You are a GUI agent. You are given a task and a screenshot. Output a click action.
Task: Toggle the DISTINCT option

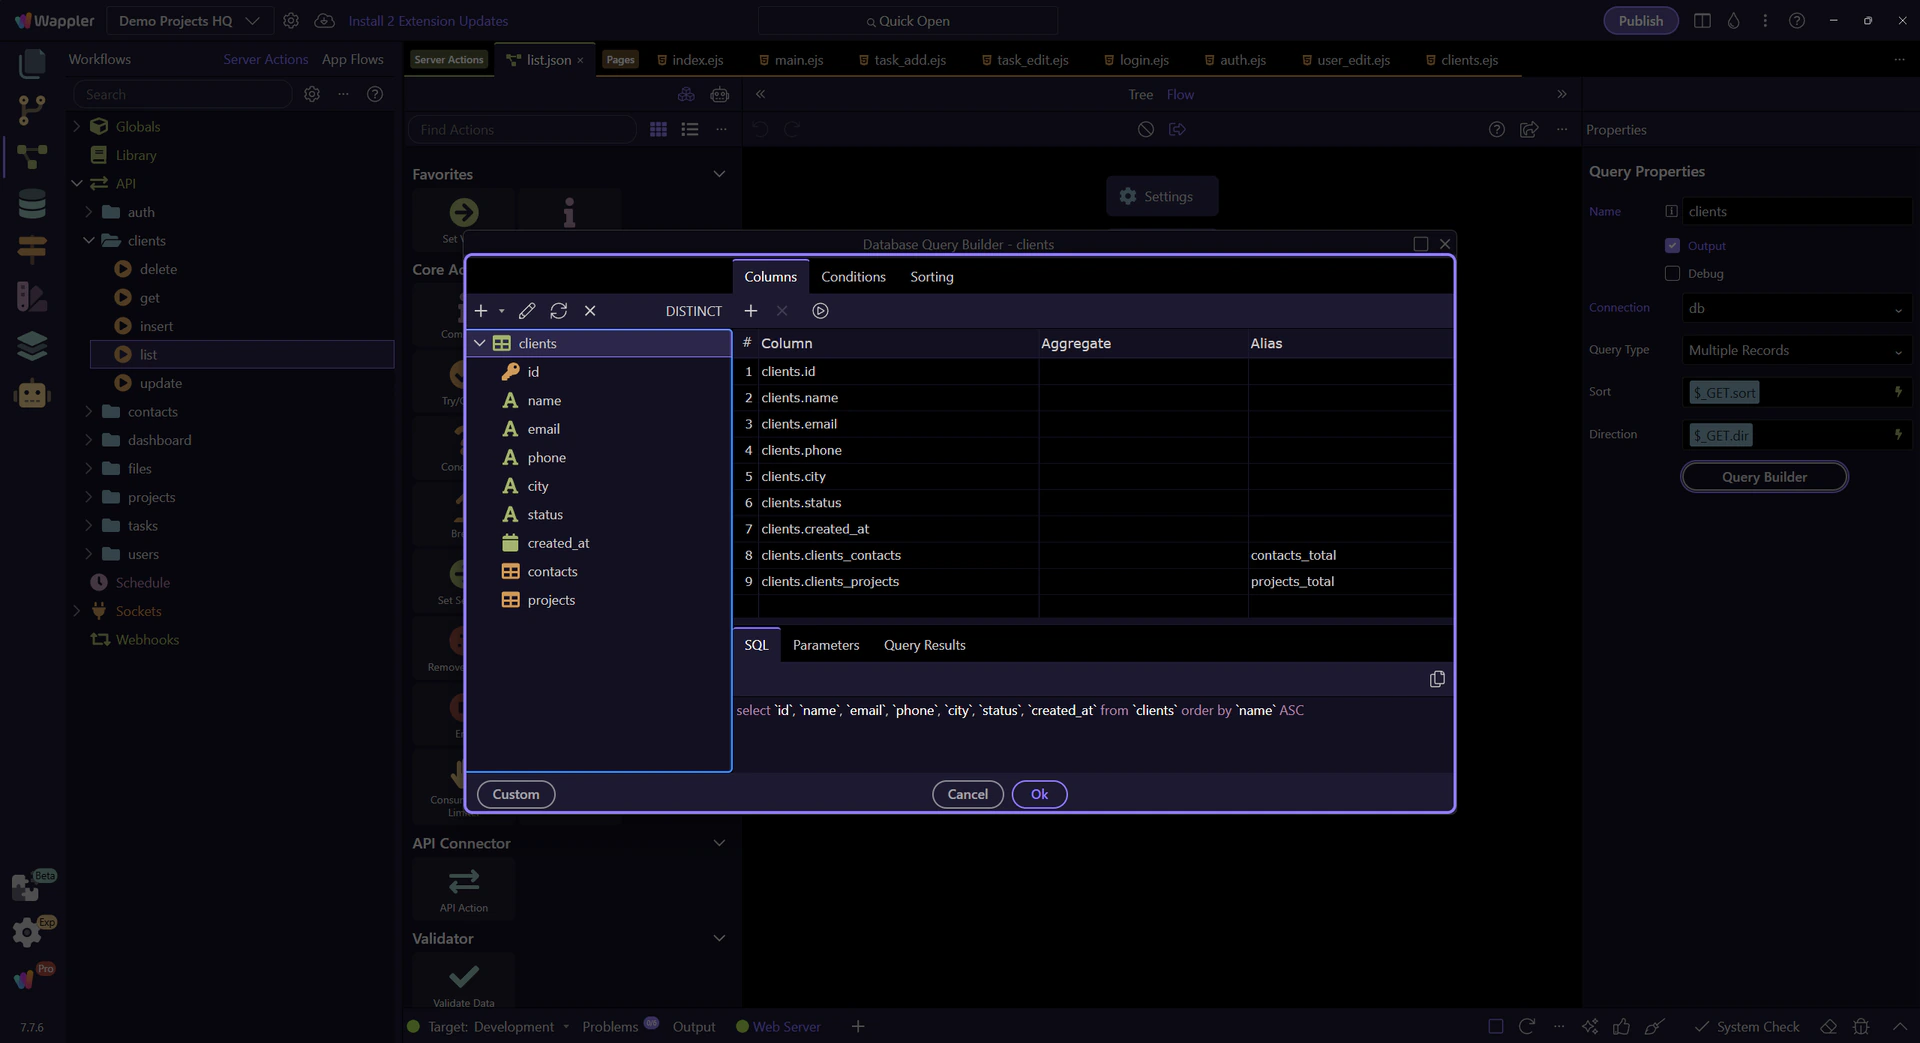point(693,311)
